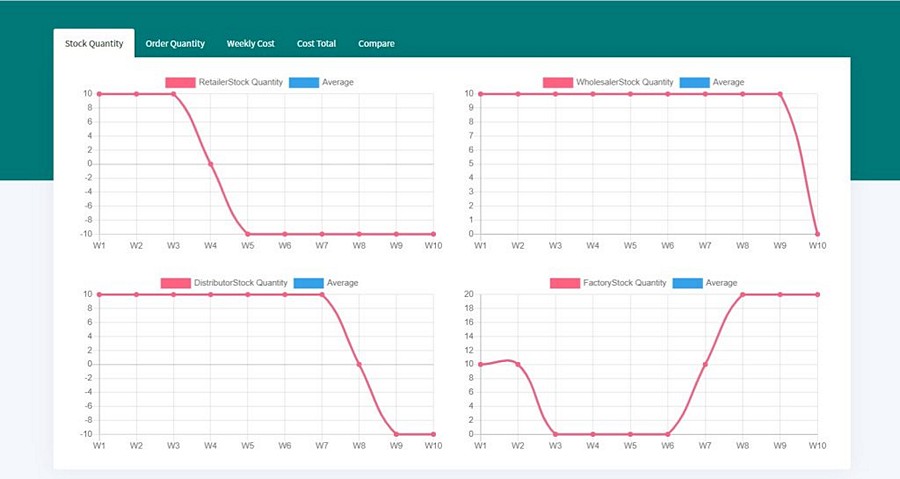Select the W10 data point on Factory chart
Viewport: 900px width, 479px height.
817,295
